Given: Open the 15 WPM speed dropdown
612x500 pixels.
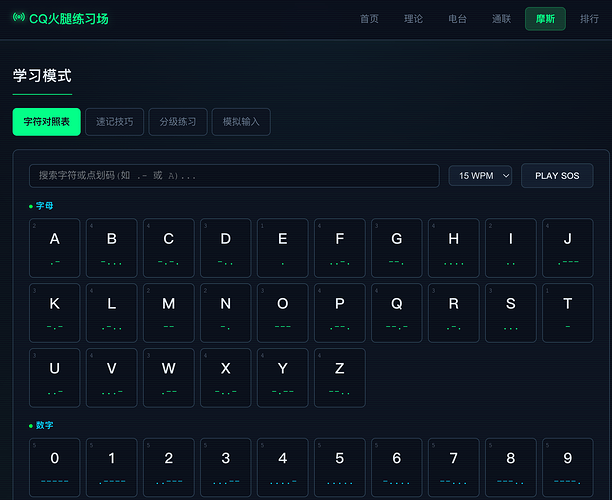Looking at the screenshot, I should point(480,176).
